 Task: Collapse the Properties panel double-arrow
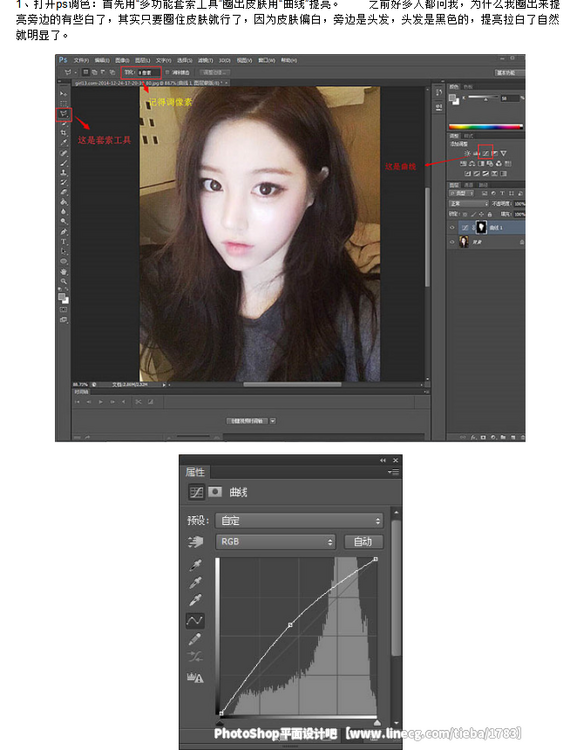(x=383, y=460)
